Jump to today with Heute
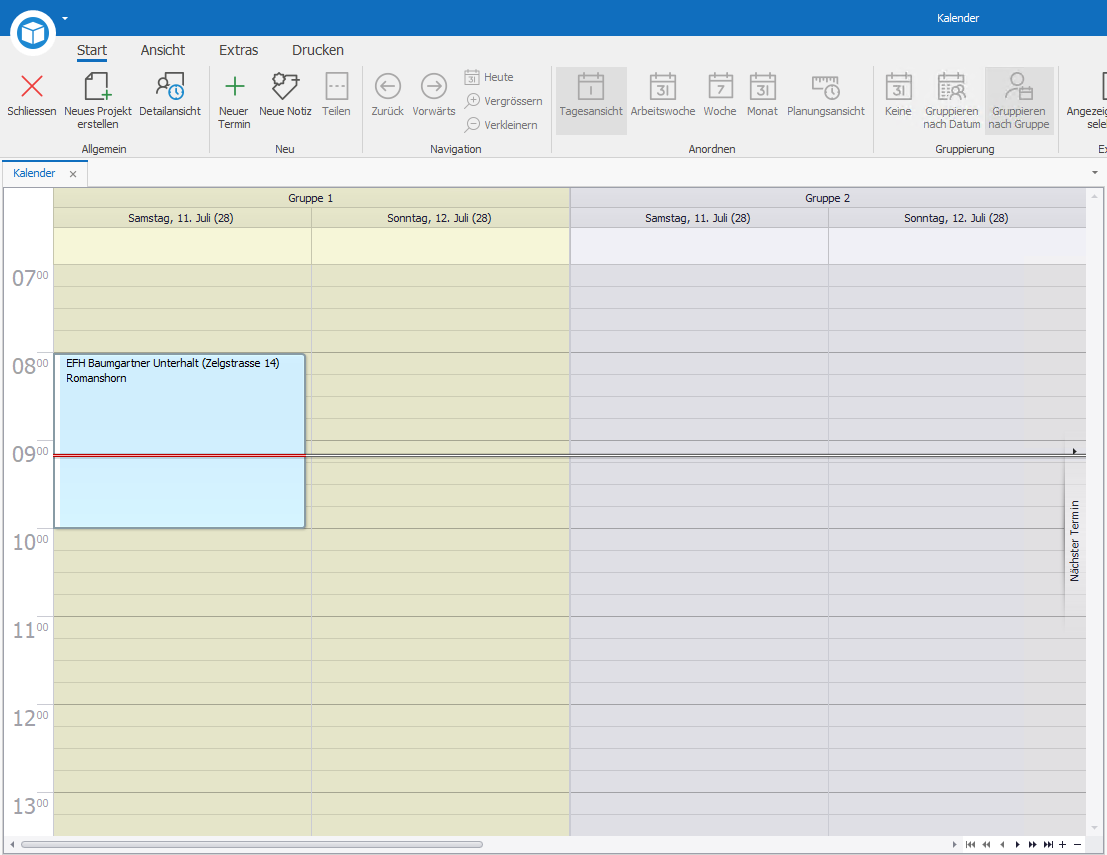The width and height of the screenshot is (1107, 855). (489, 77)
